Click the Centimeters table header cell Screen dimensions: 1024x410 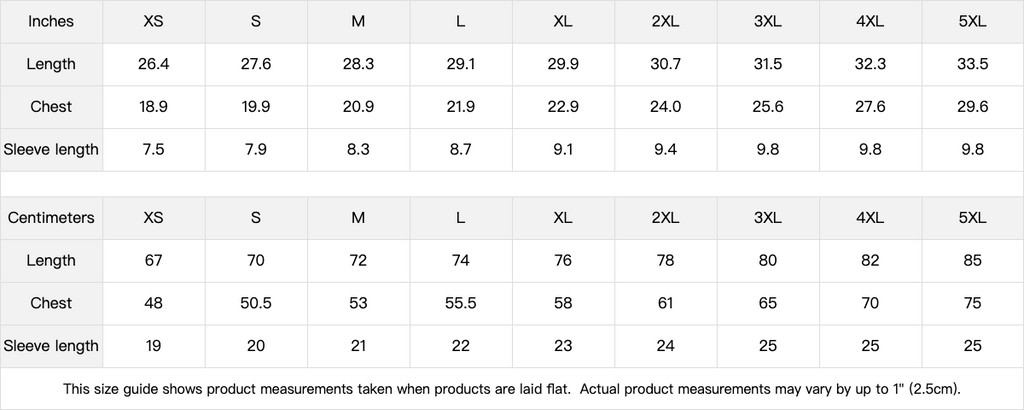click(x=51, y=217)
